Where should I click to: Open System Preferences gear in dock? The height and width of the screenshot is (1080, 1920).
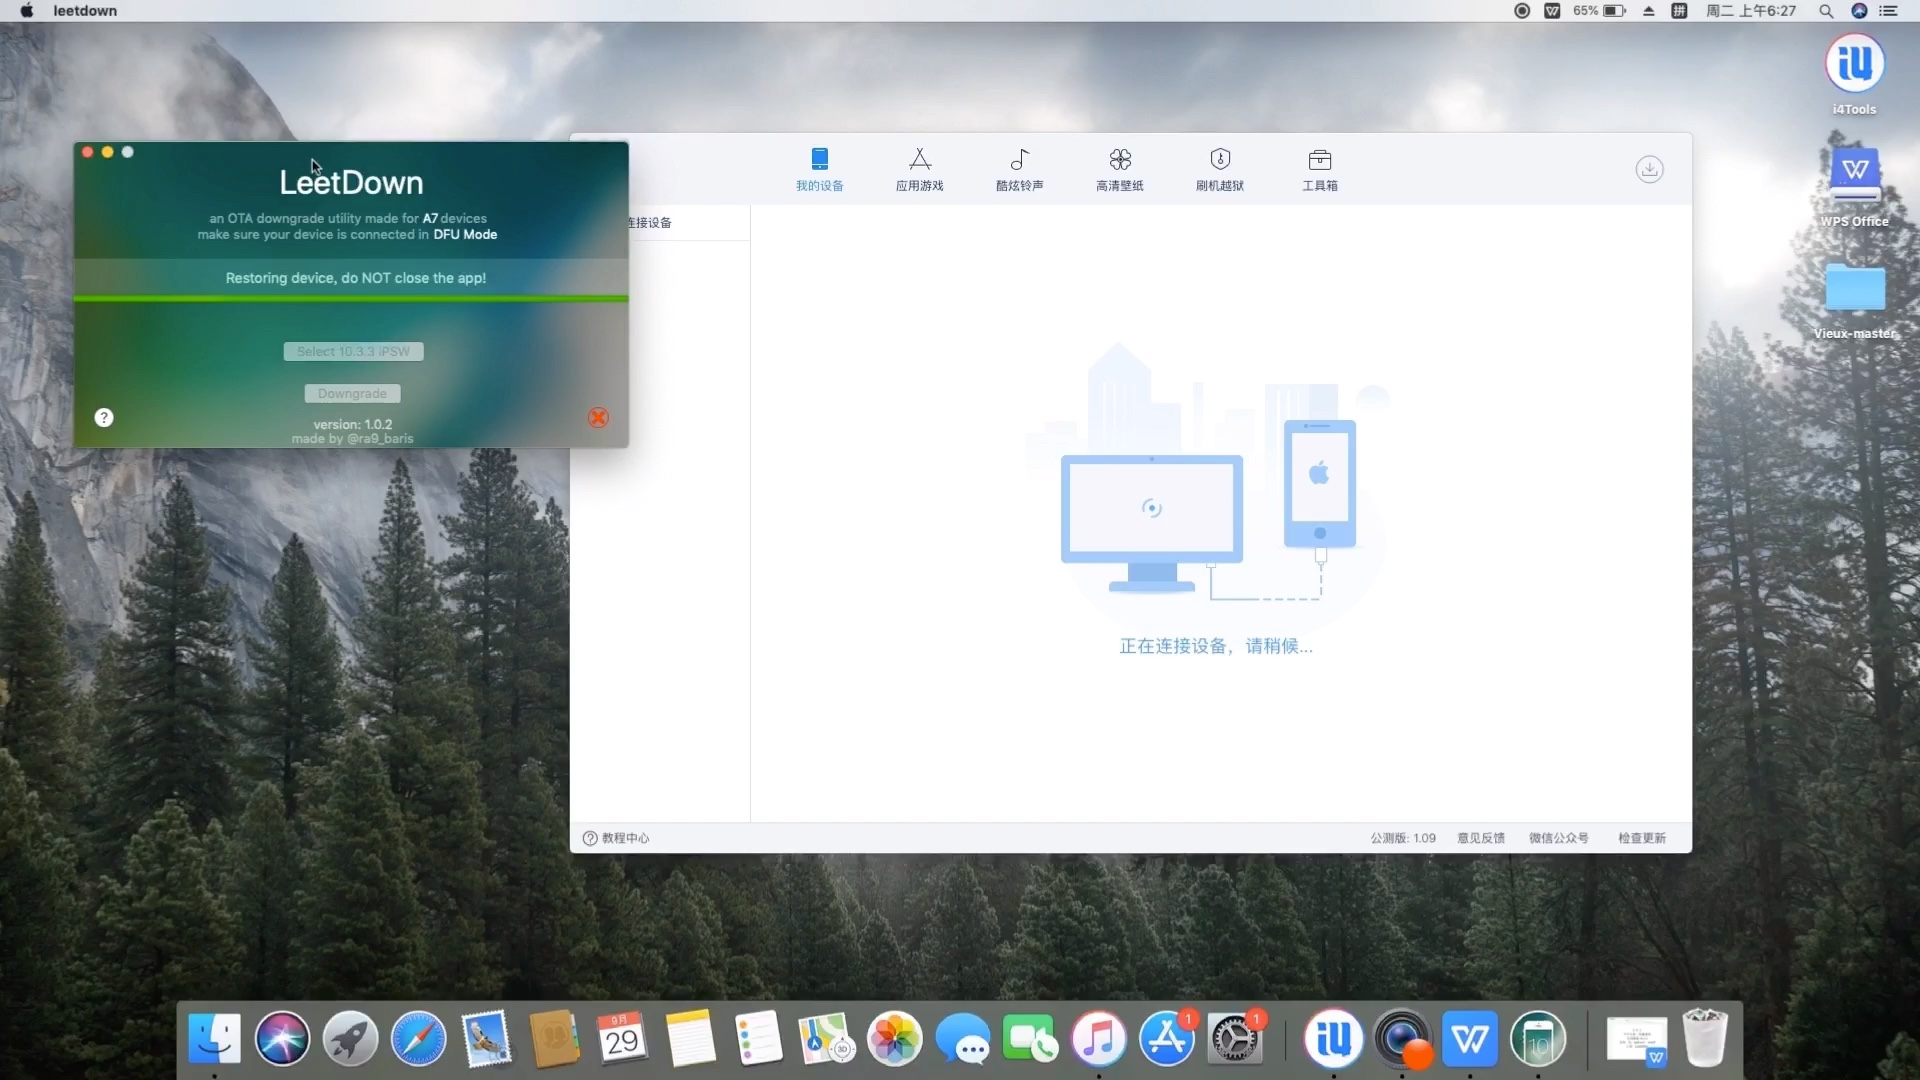click(x=1234, y=1038)
